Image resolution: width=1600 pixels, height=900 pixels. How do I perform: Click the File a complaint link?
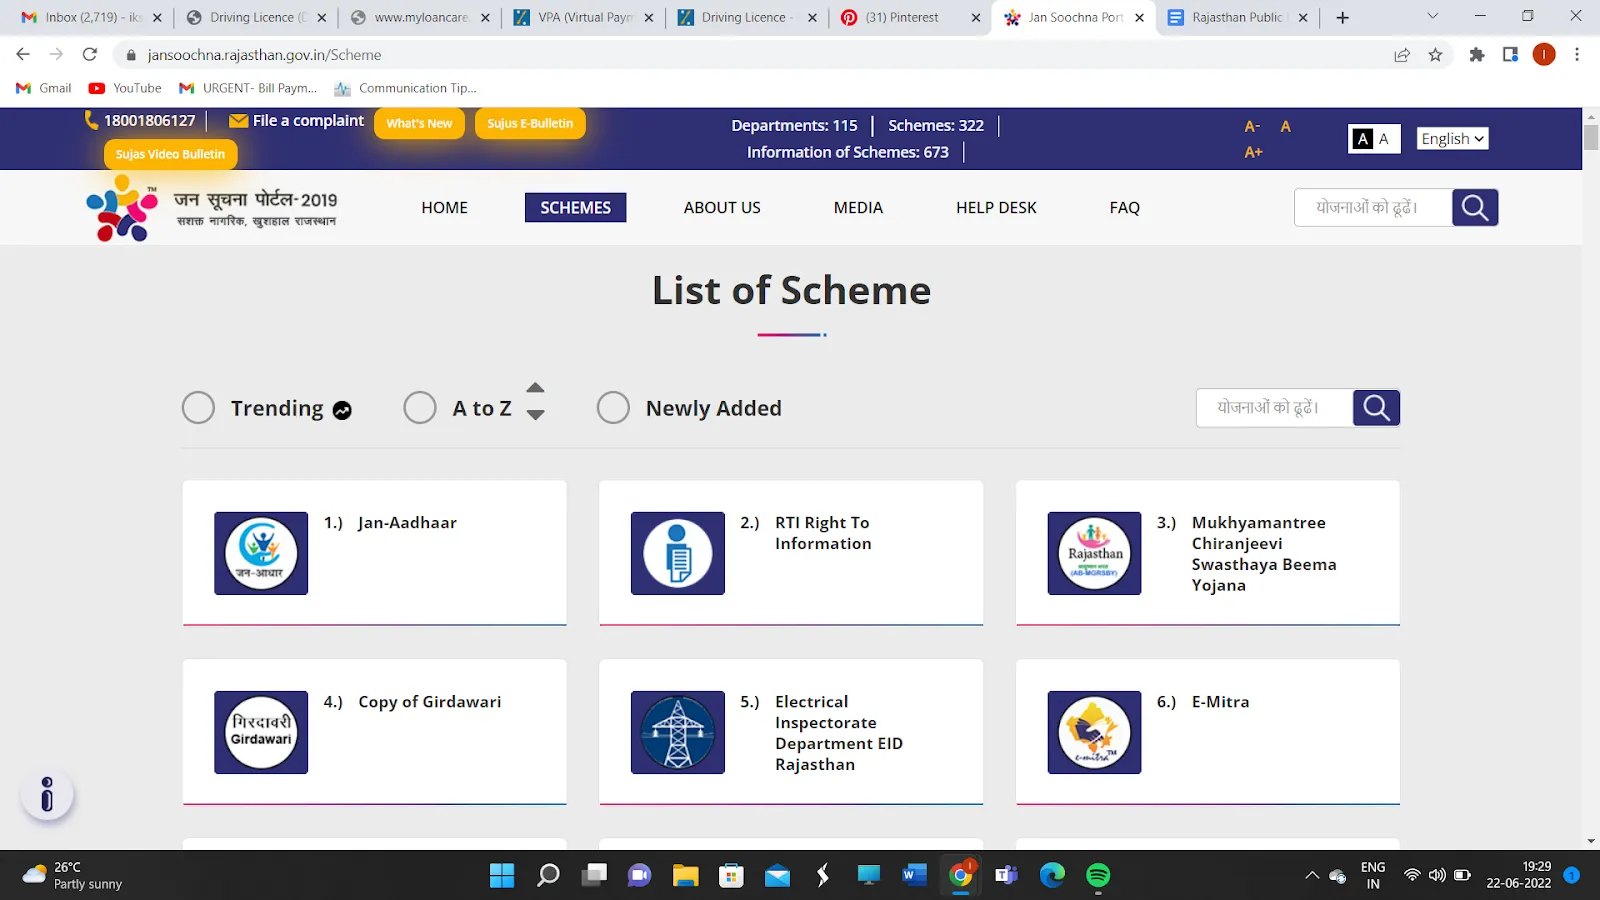click(x=297, y=121)
